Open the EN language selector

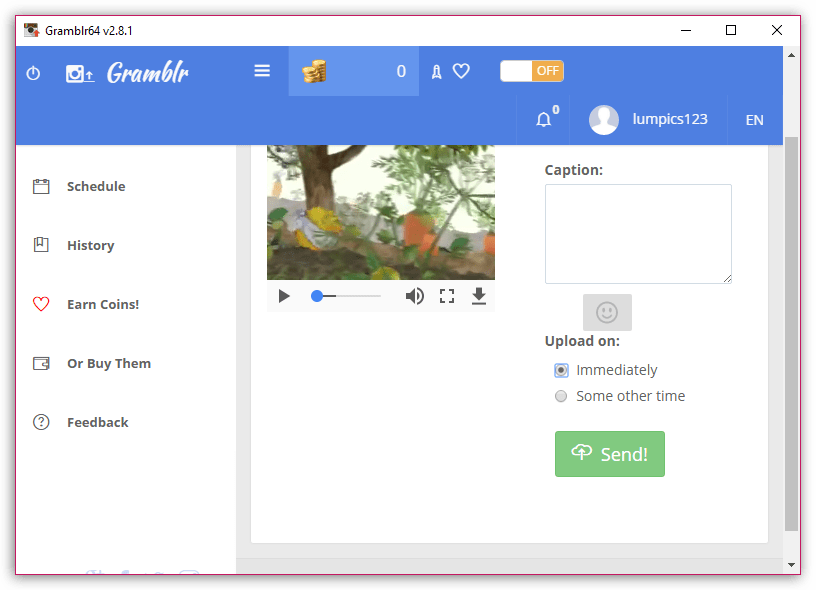coord(755,120)
